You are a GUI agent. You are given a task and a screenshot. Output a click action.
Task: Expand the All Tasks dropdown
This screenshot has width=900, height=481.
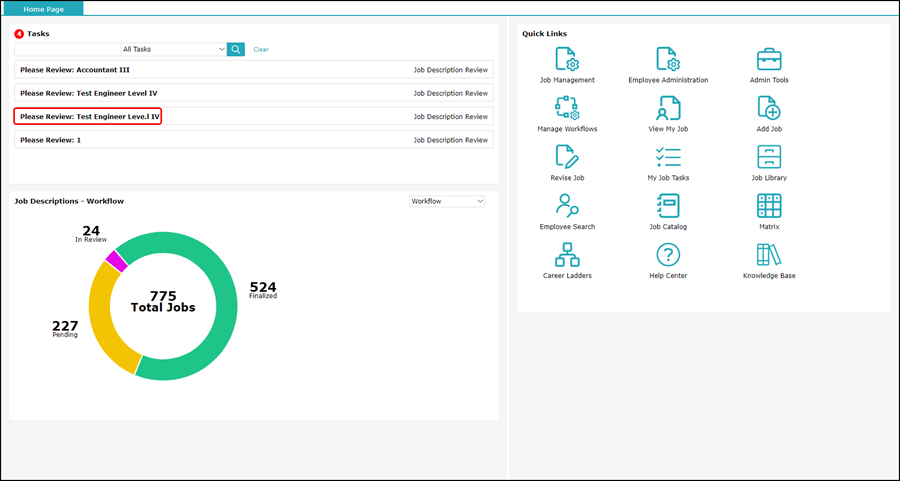point(173,49)
